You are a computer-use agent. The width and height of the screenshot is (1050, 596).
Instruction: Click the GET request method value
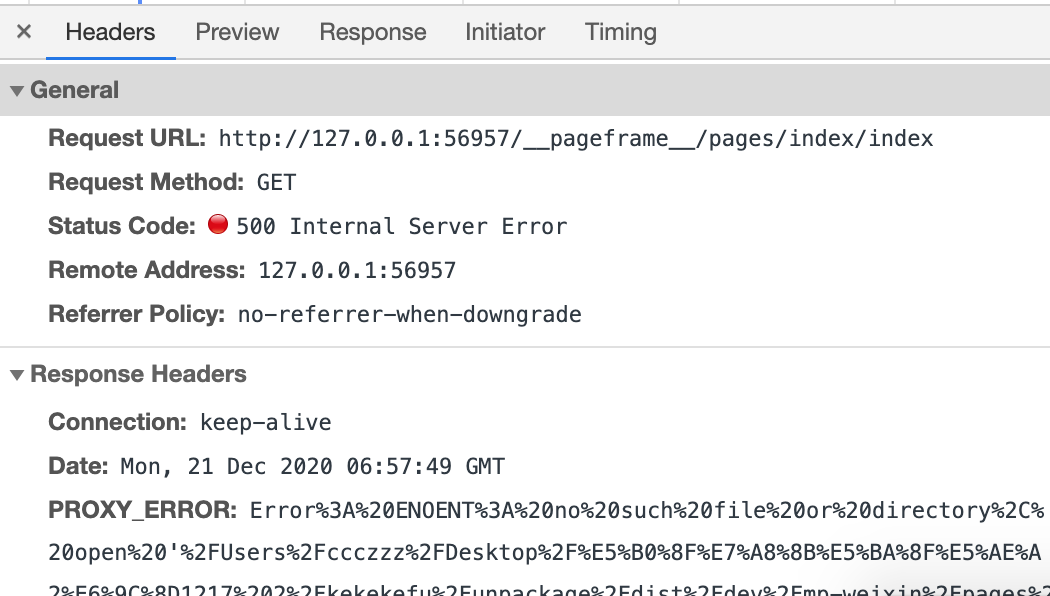click(x=277, y=182)
